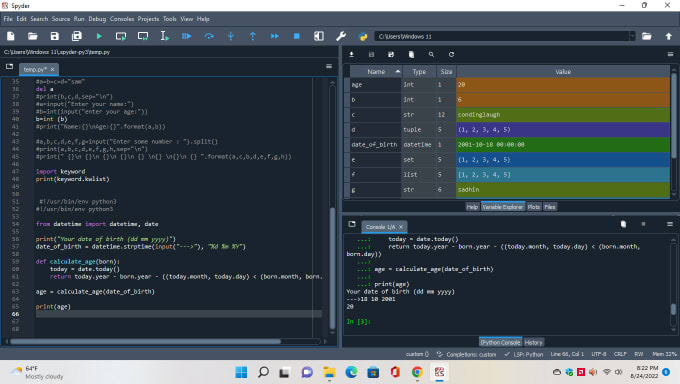Viewport: 680px width, 384px height.
Task: Click the editor horizontal scrollbar
Action: (145, 341)
